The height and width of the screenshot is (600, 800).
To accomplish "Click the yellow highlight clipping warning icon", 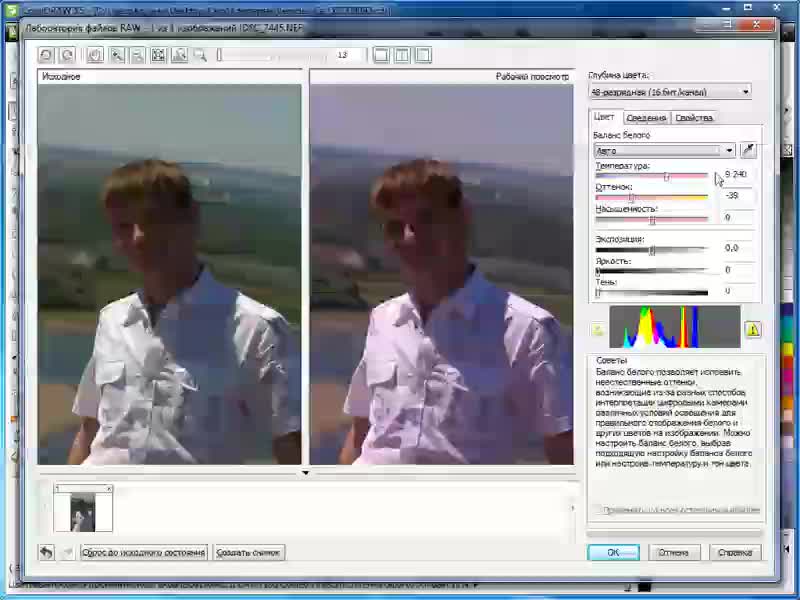I will (752, 329).
